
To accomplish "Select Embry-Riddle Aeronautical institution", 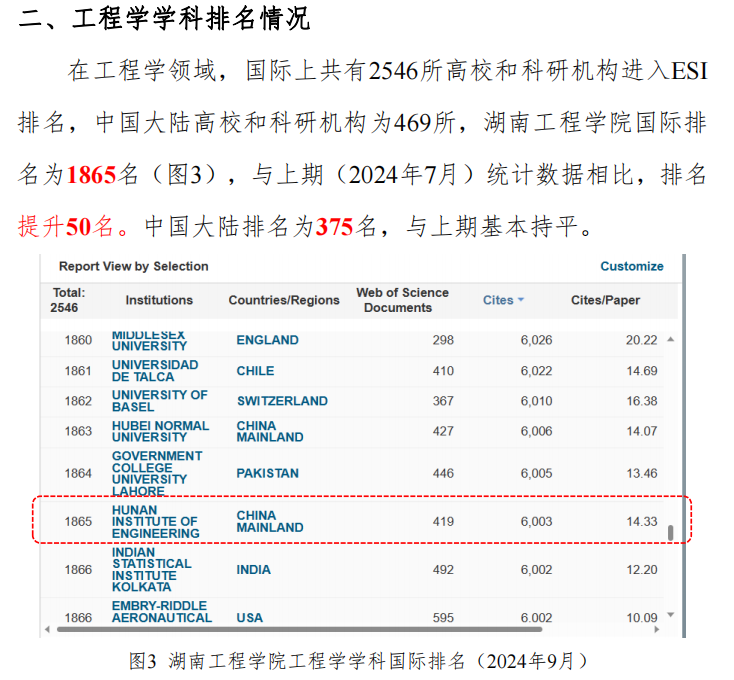I will pyautogui.click(x=161, y=611).
